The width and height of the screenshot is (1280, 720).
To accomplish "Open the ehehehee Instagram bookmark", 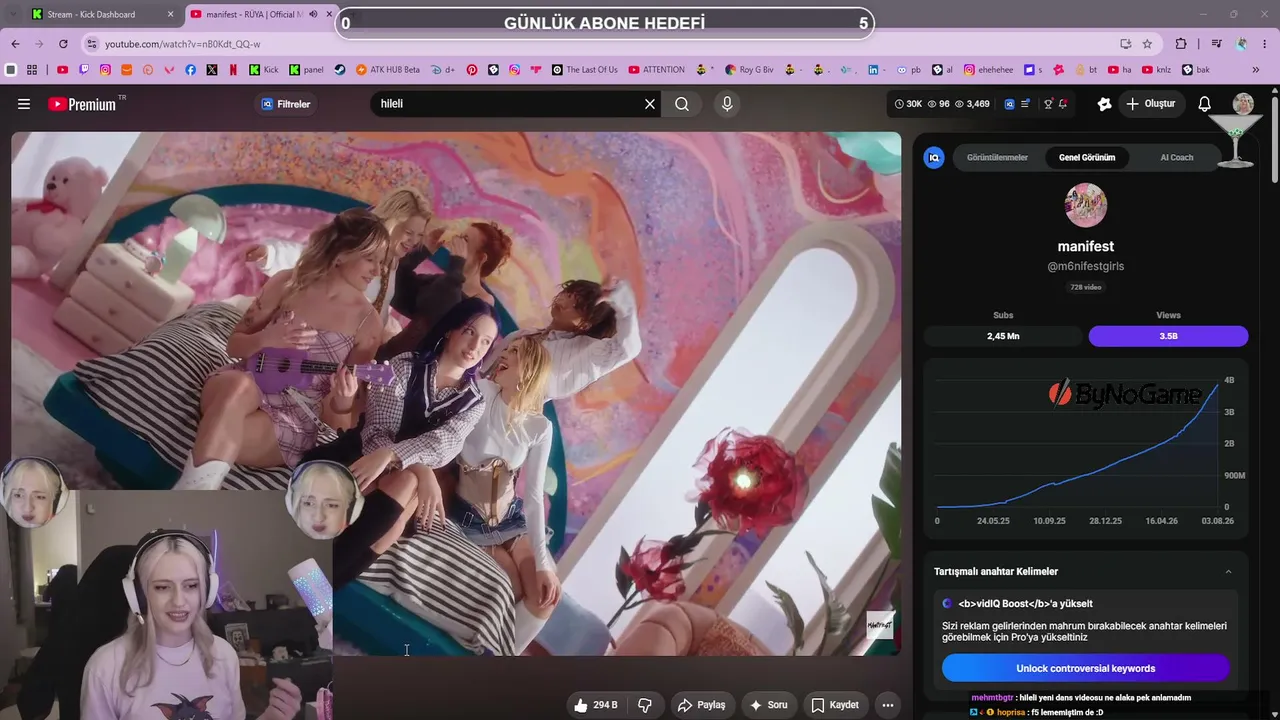I will coord(988,70).
